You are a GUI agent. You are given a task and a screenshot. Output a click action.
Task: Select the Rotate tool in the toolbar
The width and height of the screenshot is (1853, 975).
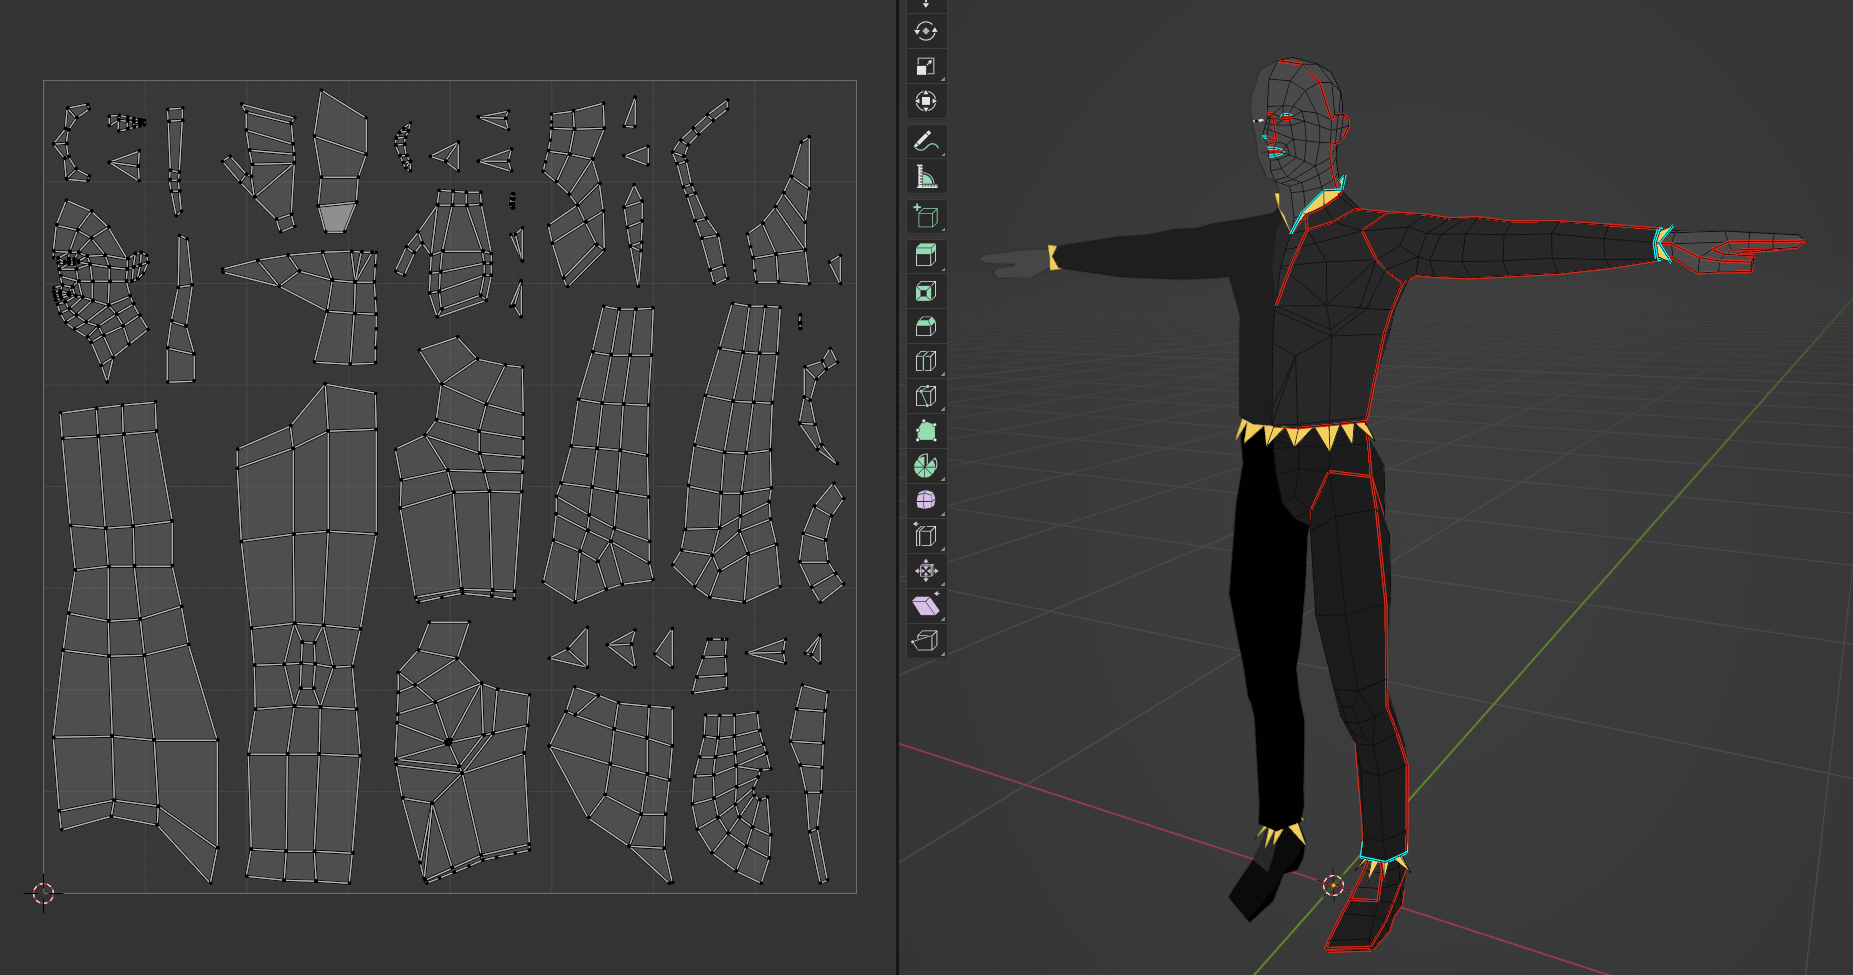[926, 32]
